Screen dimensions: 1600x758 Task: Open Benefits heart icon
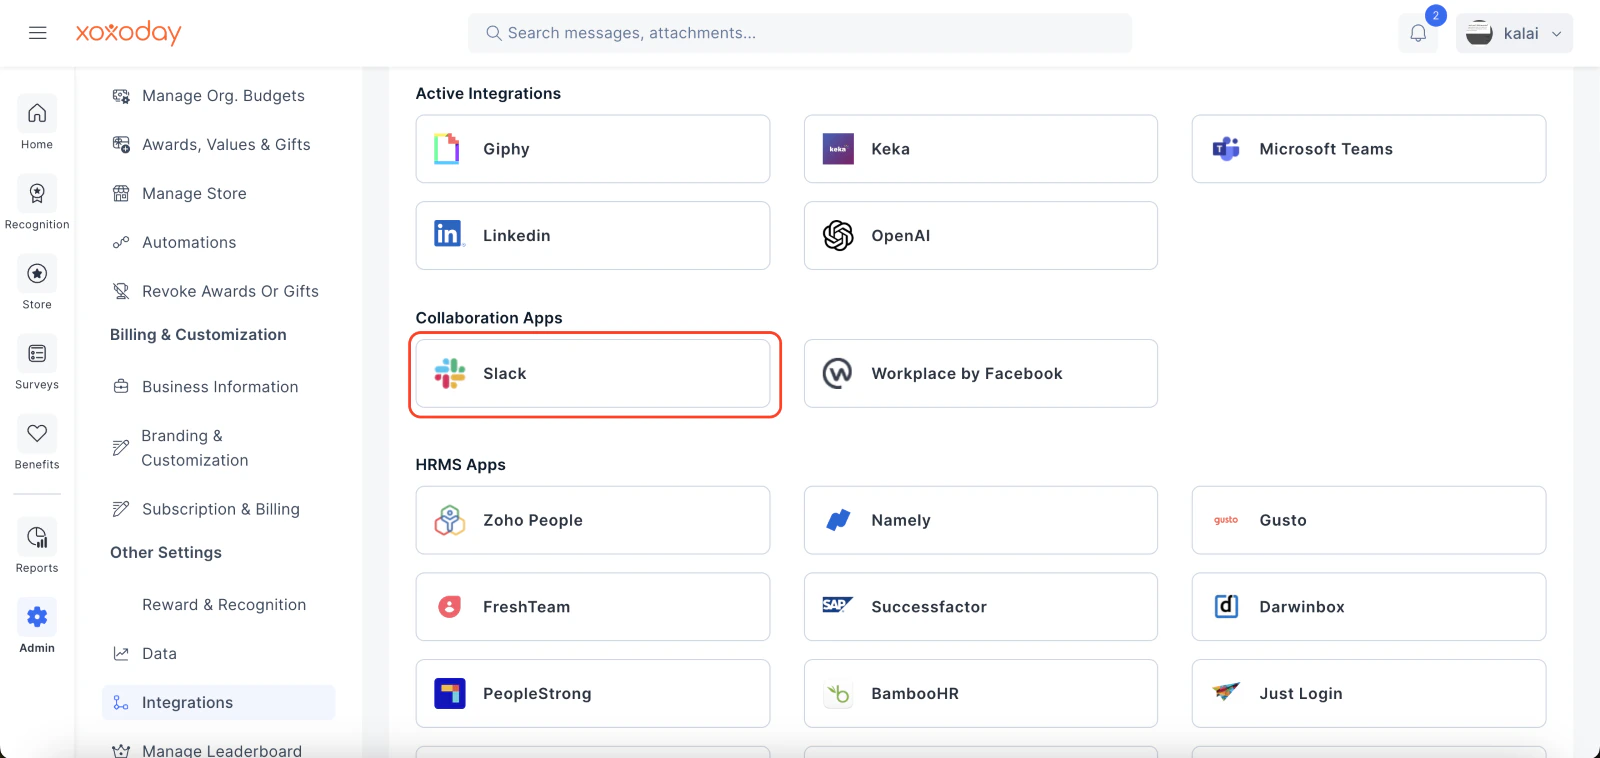(x=37, y=433)
